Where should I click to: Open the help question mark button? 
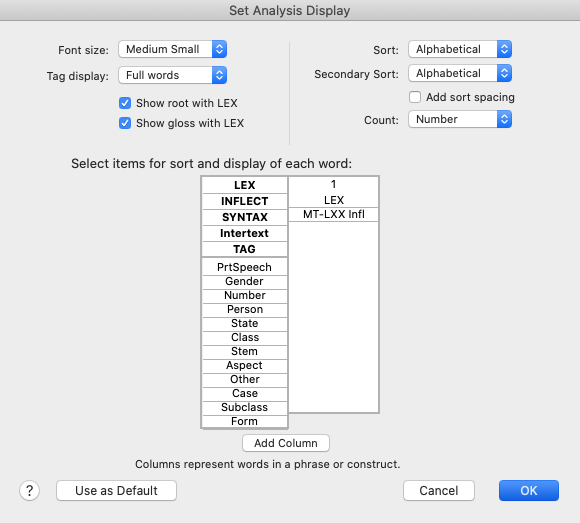click(30, 490)
